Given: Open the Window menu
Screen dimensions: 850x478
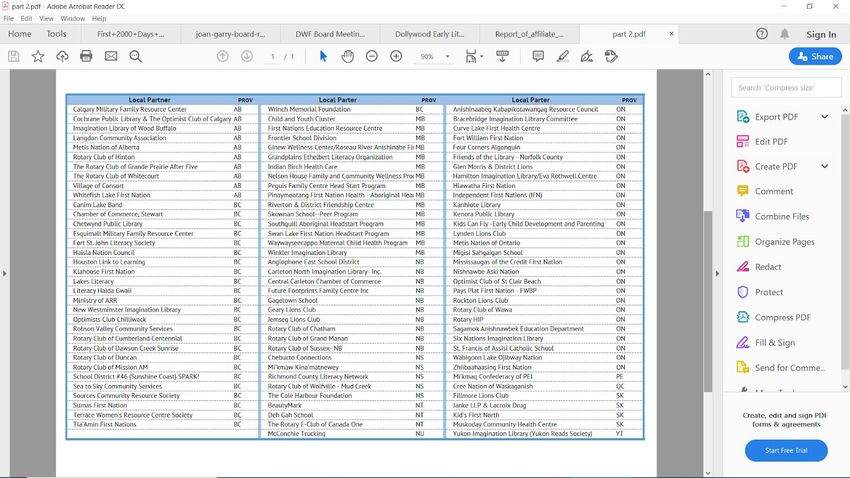Looking at the screenshot, I should click(72, 19).
